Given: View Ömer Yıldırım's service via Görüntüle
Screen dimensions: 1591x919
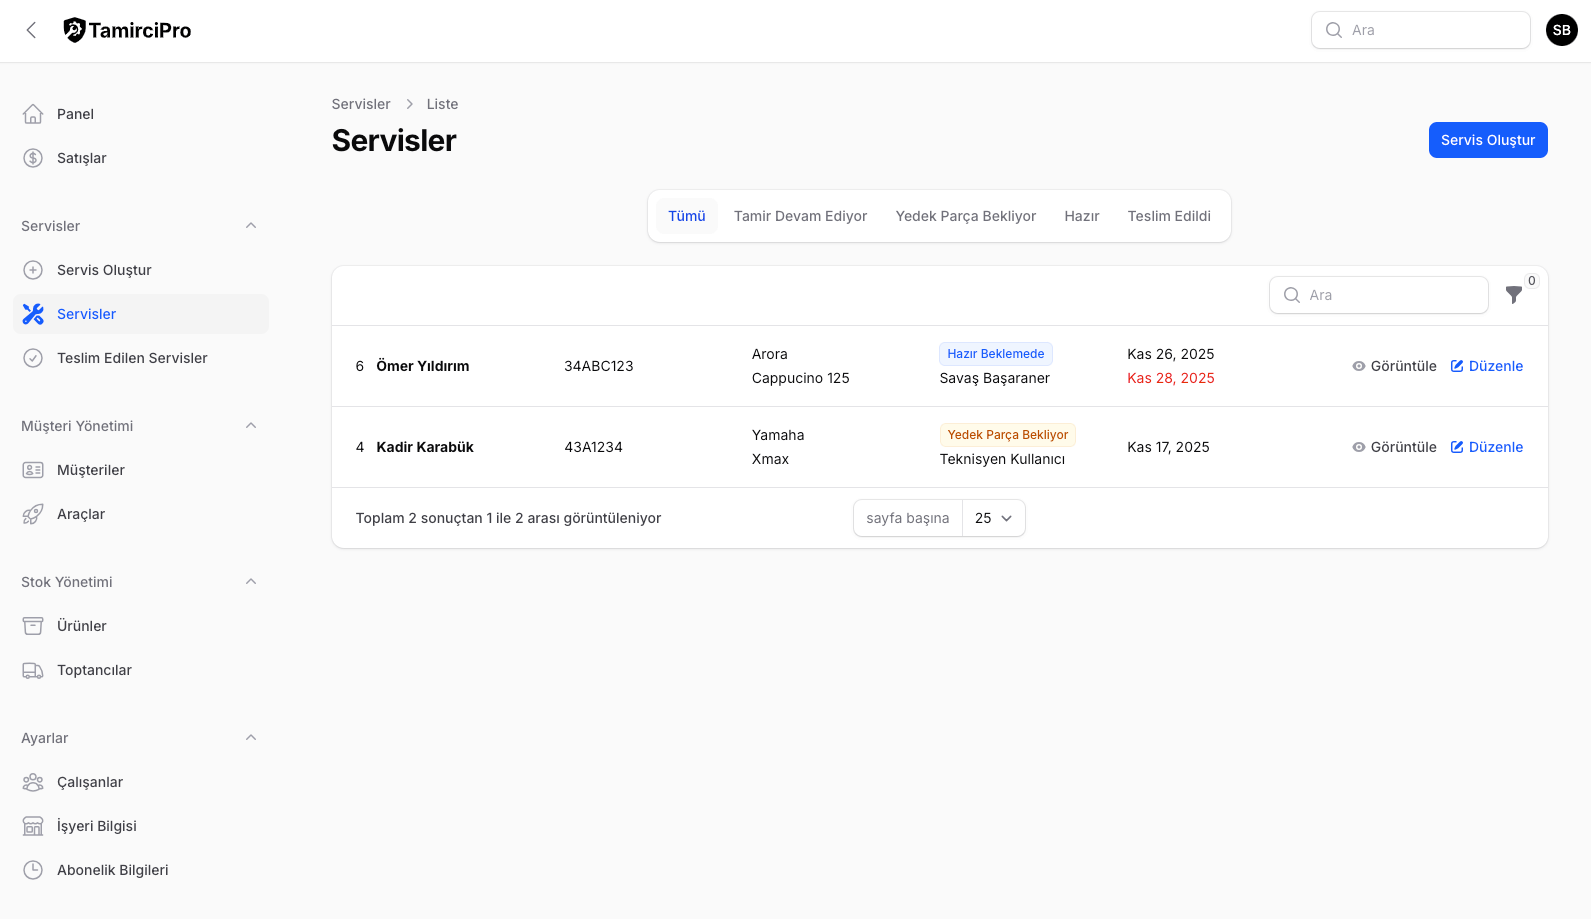Looking at the screenshot, I should [1394, 366].
